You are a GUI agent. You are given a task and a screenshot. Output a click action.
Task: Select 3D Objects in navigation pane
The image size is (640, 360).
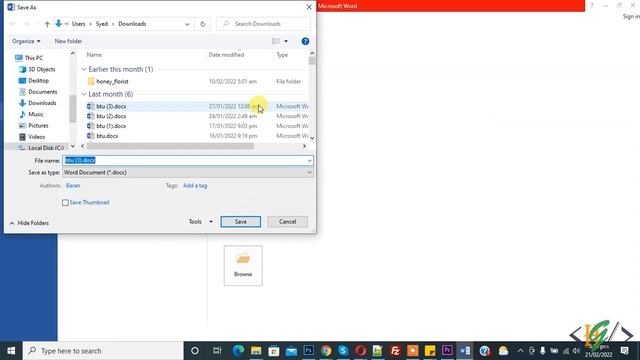click(37, 69)
